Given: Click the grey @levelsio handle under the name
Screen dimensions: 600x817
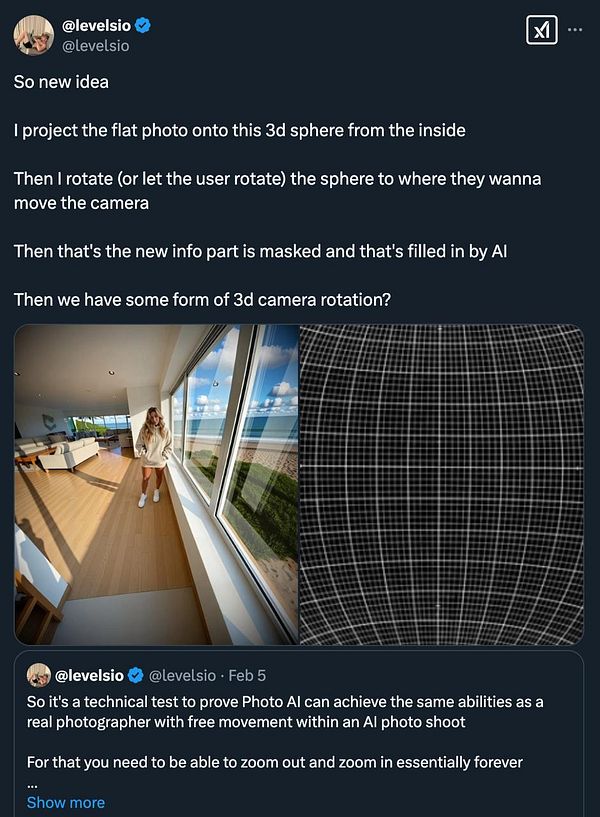Looking at the screenshot, I should click(96, 46).
